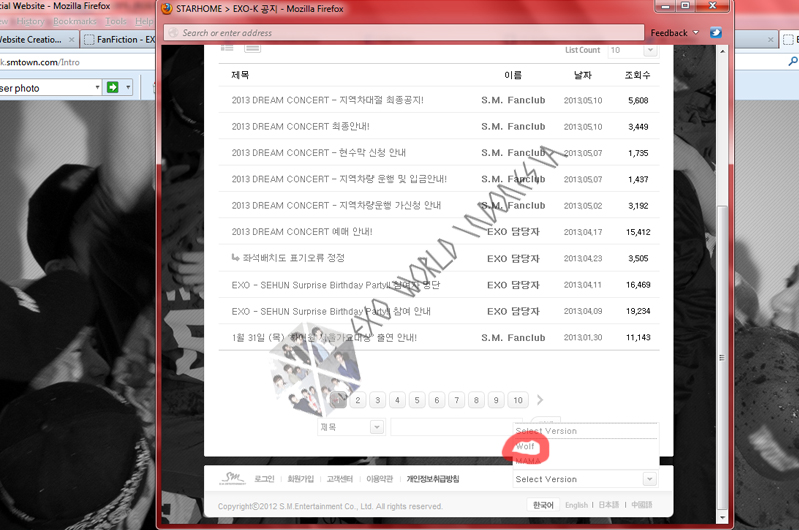Screen dimensions: 799x530
Task: Open post dated 2013.01.30 about 1월 31일
Action: coord(324,337)
